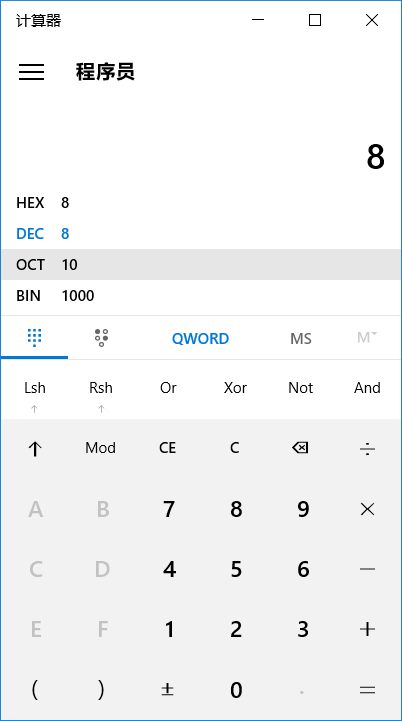The height and width of the screenshot is (721, 402).
Task: Click digit 1 key
Action: pyautogui.click(x=169, y=629)
